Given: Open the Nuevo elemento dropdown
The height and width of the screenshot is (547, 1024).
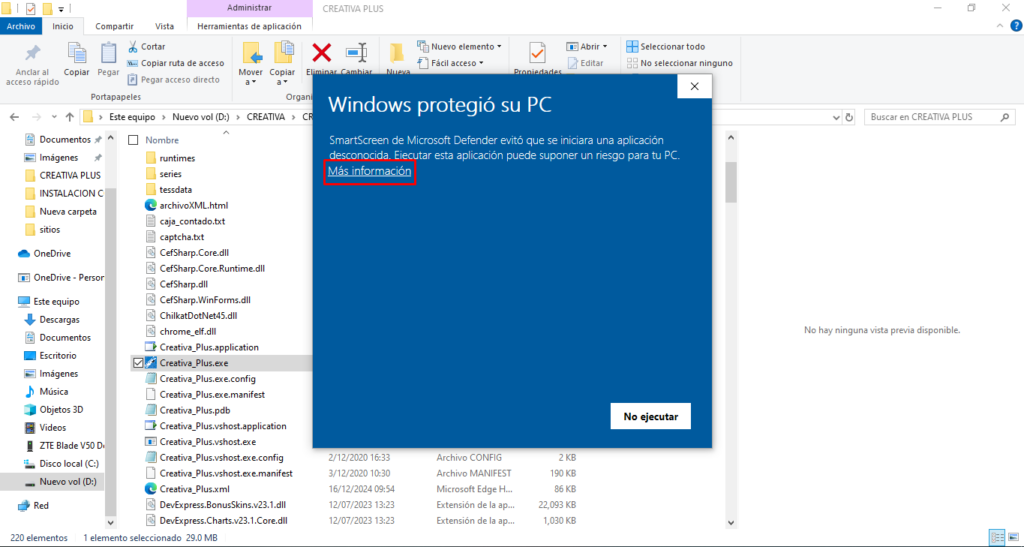Looking at the screenshot, I should pos(460,47).
